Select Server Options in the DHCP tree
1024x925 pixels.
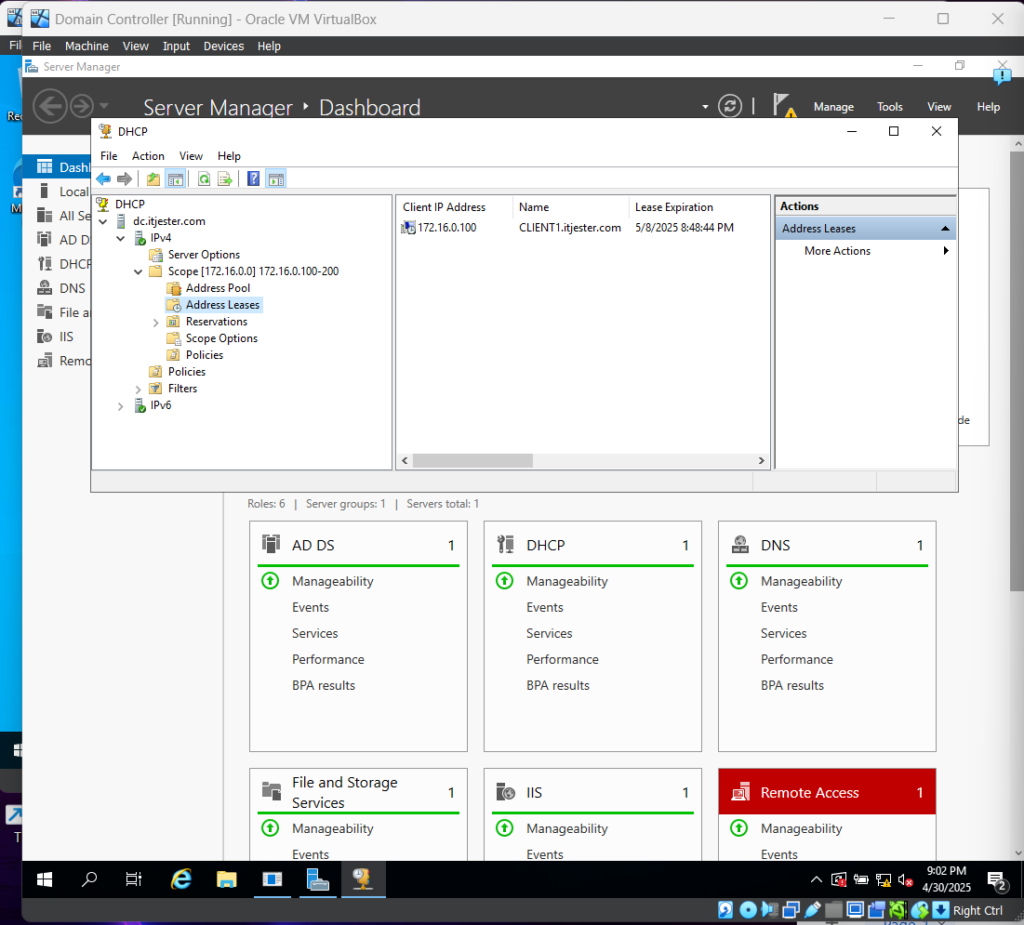[x=204, y=255]
